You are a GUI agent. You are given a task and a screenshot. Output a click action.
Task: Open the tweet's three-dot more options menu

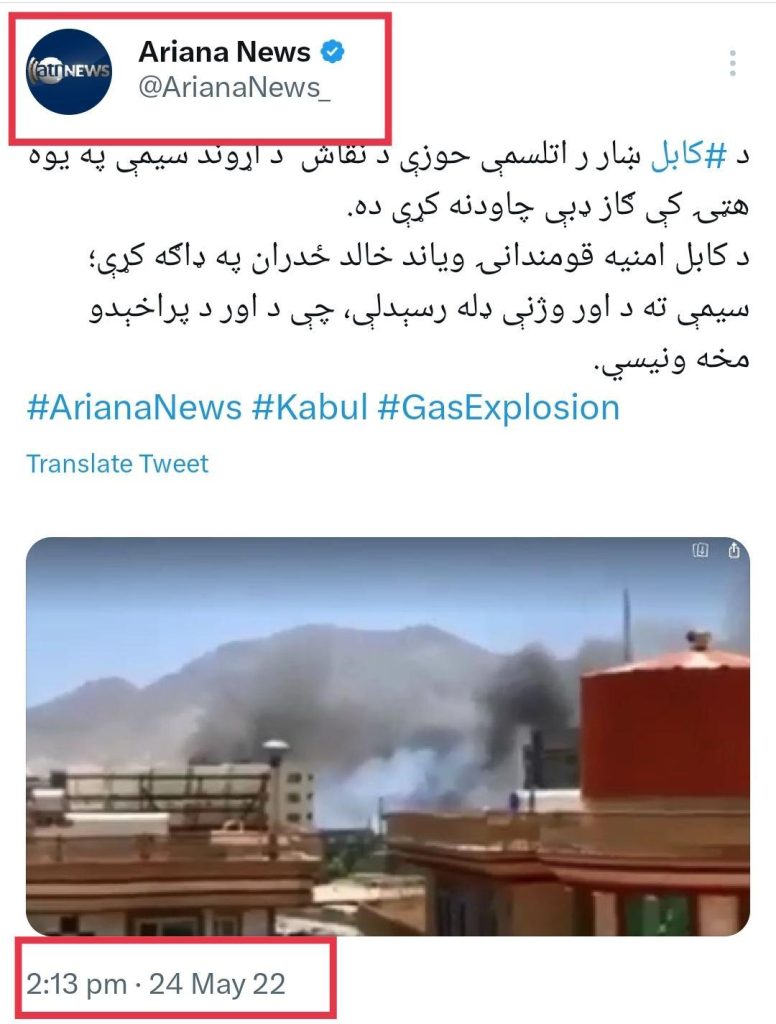pos(732,63)
